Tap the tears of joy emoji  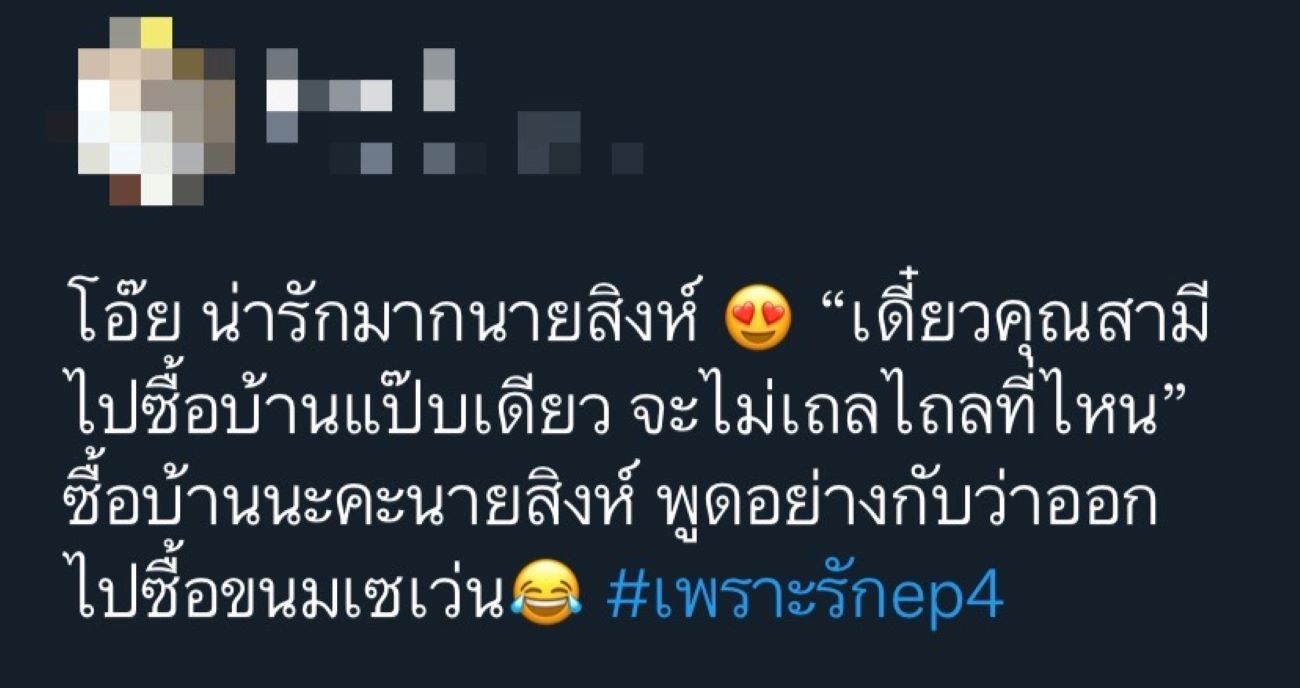point(546,596)
